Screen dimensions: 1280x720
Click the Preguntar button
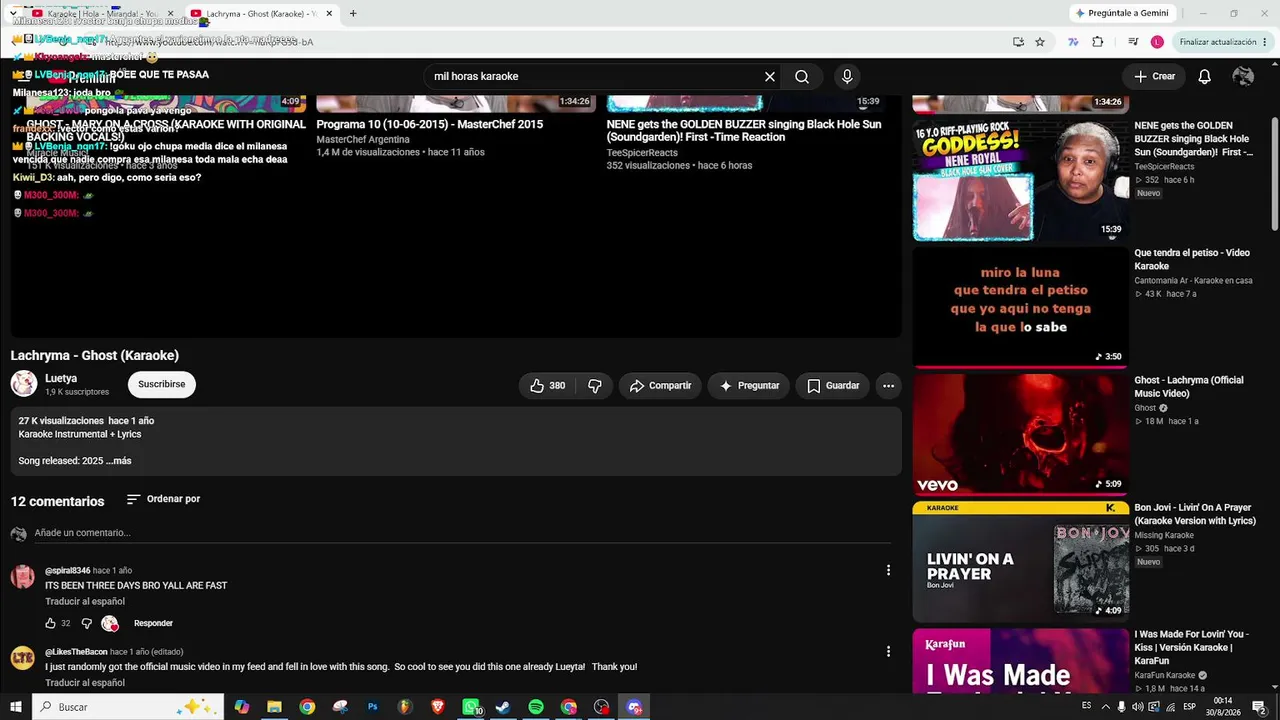[749, 386]
